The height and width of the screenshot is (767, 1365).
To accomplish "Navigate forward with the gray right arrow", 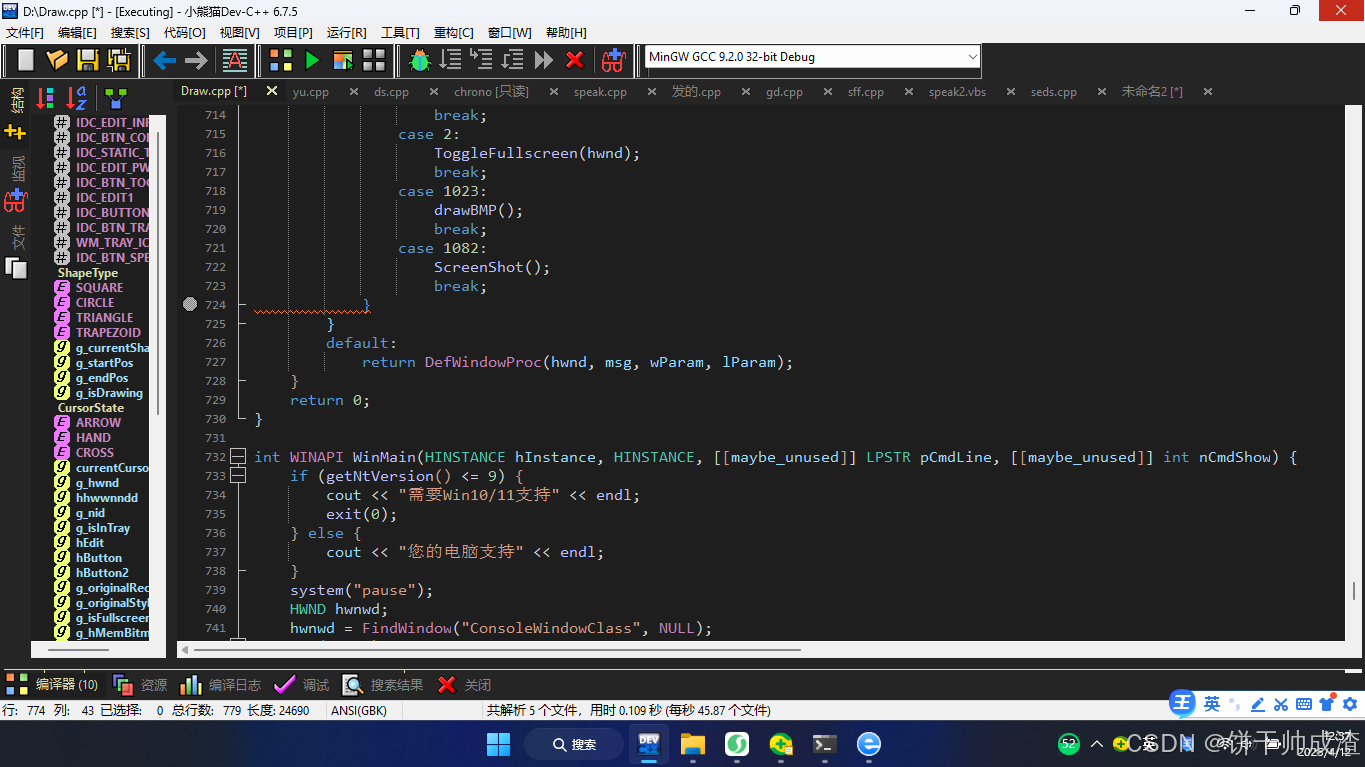I will pos(196,60).
